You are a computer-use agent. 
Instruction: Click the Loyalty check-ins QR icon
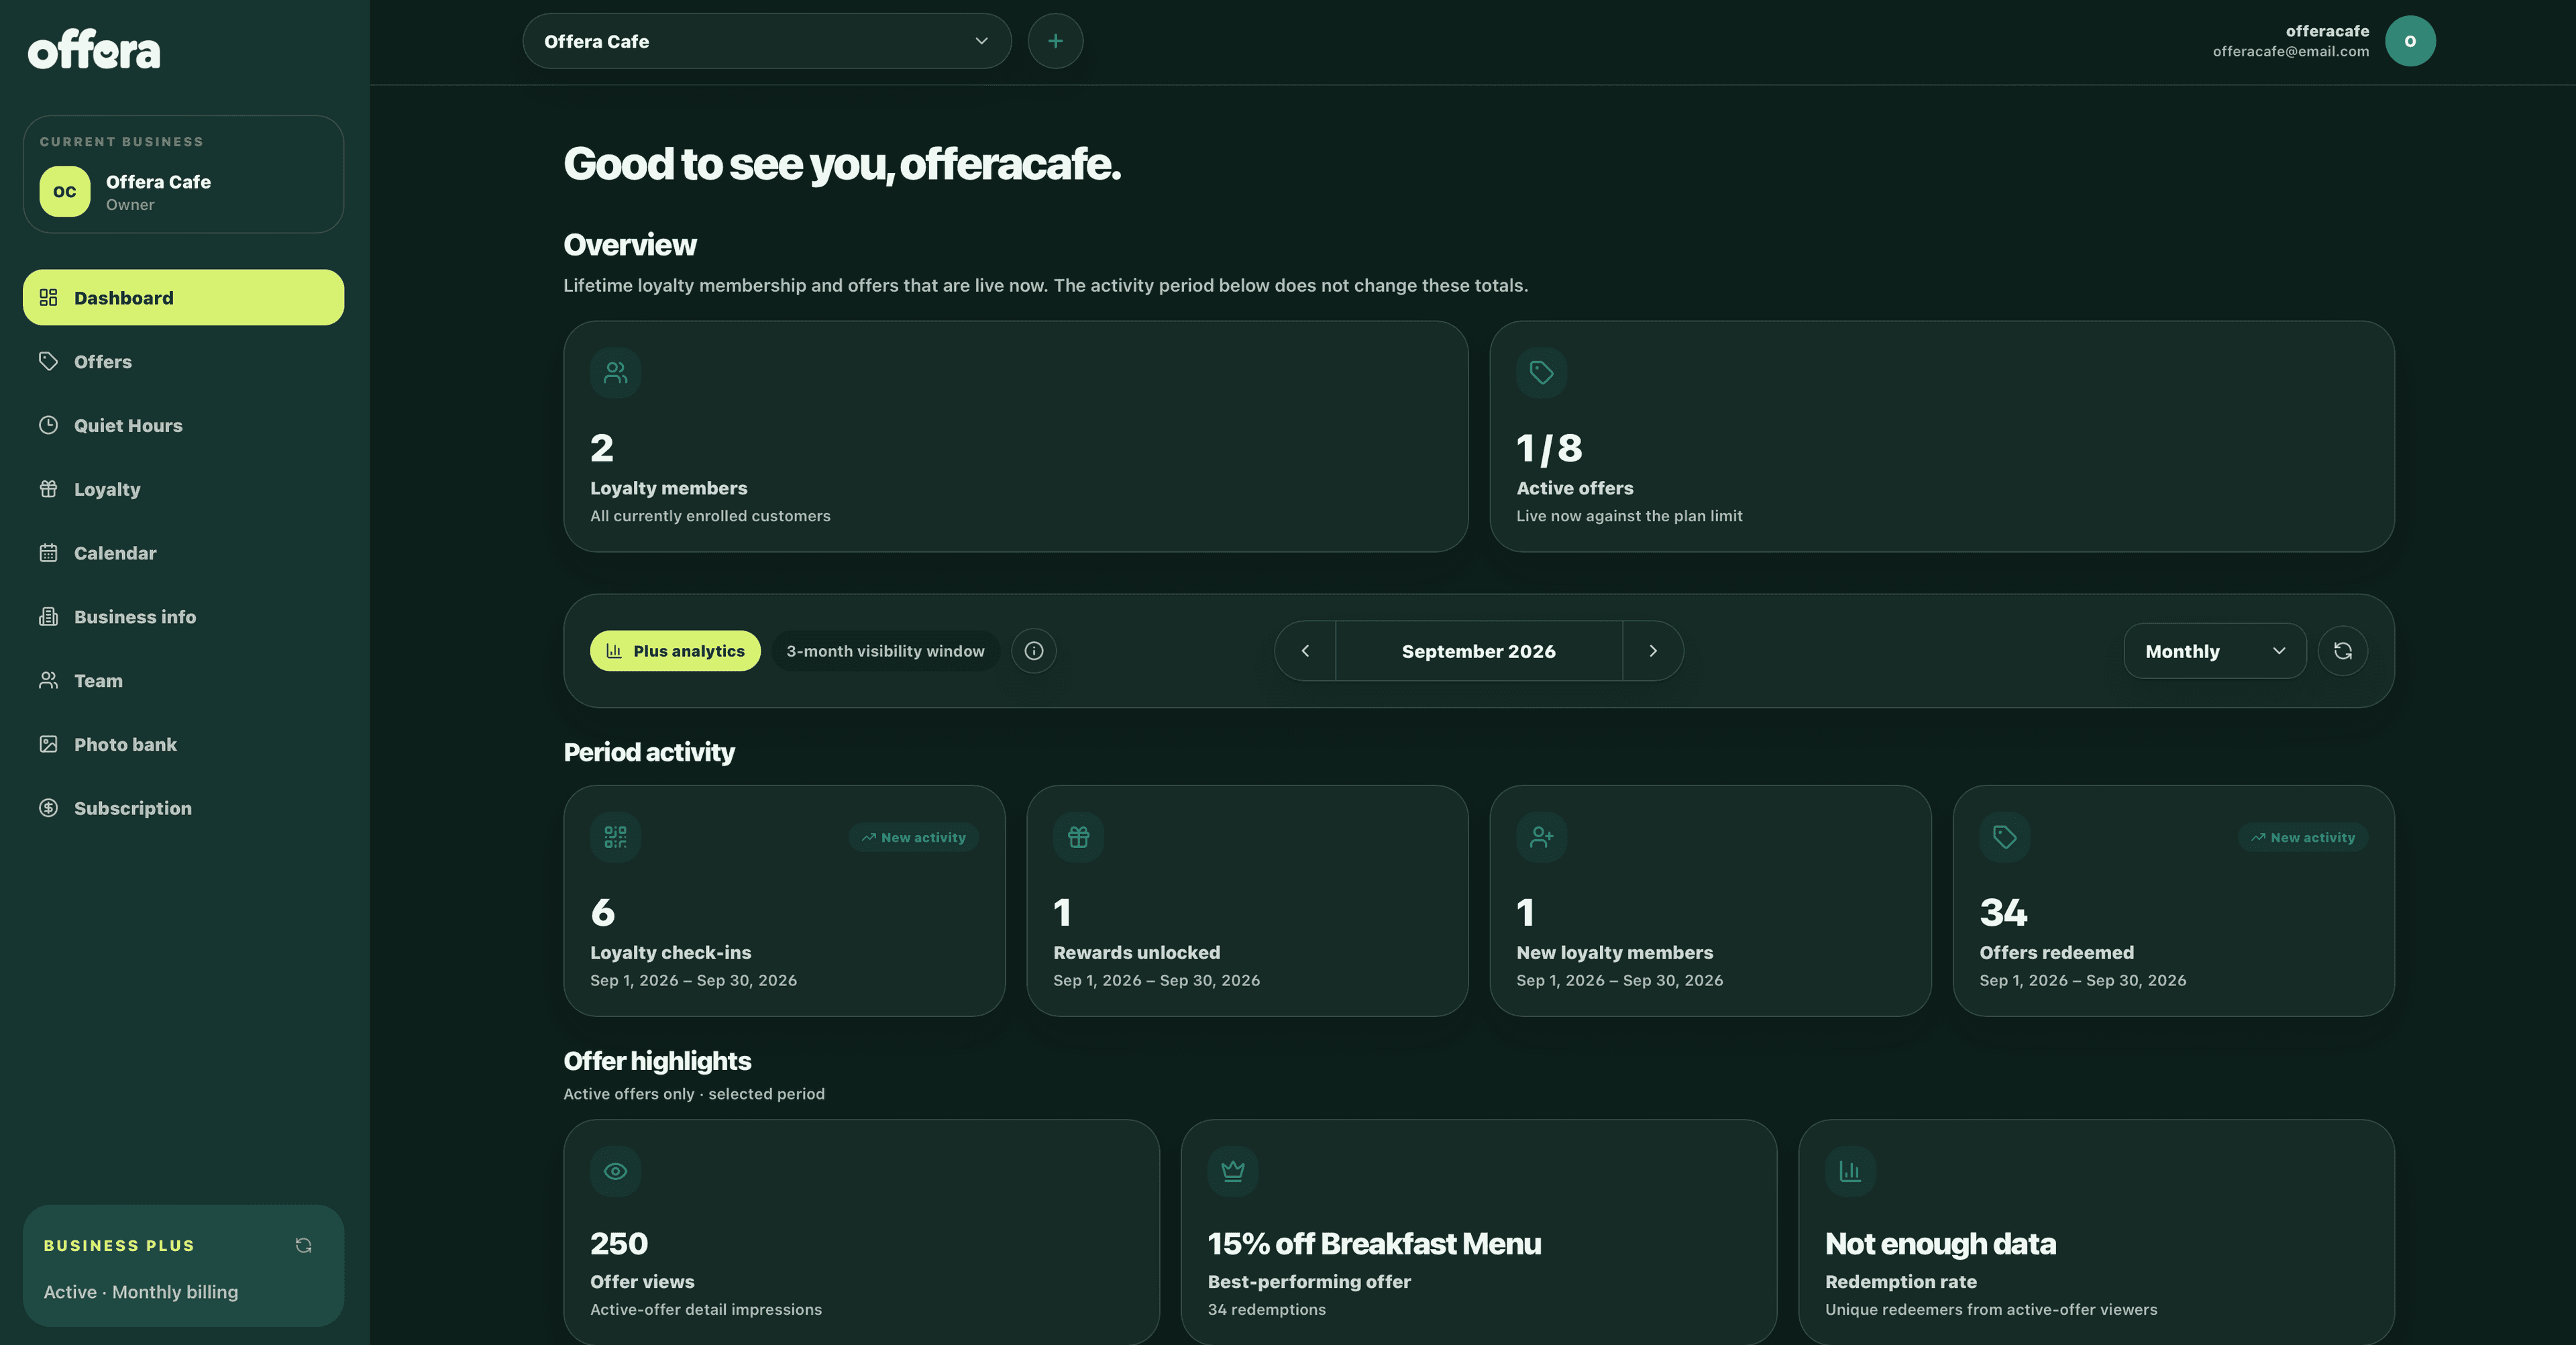(616, 837)
